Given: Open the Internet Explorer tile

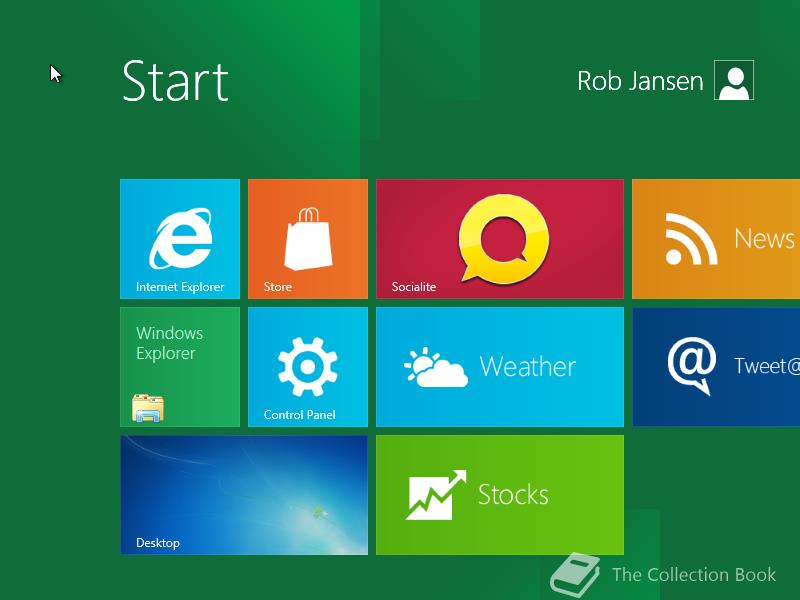Looking at the screenshot, I should pyautogui.click(x=180, y=239).
